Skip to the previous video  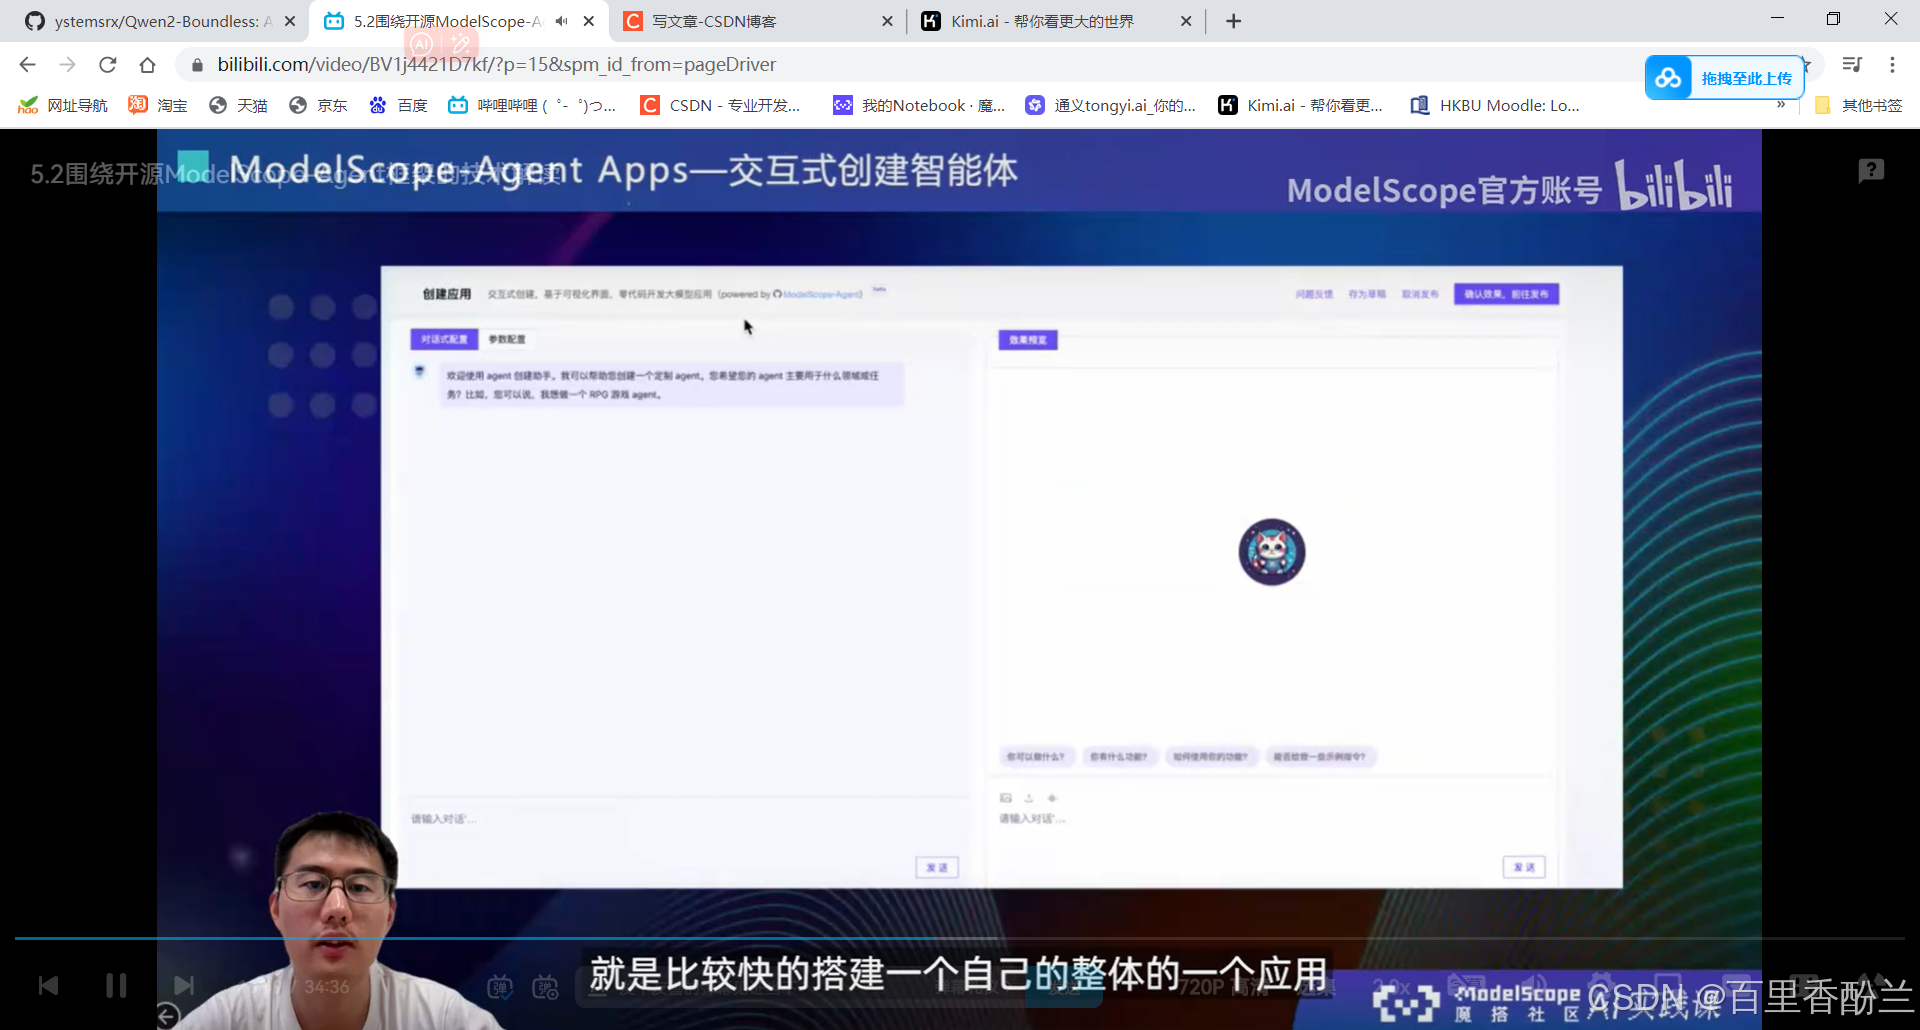coord(48,986)
